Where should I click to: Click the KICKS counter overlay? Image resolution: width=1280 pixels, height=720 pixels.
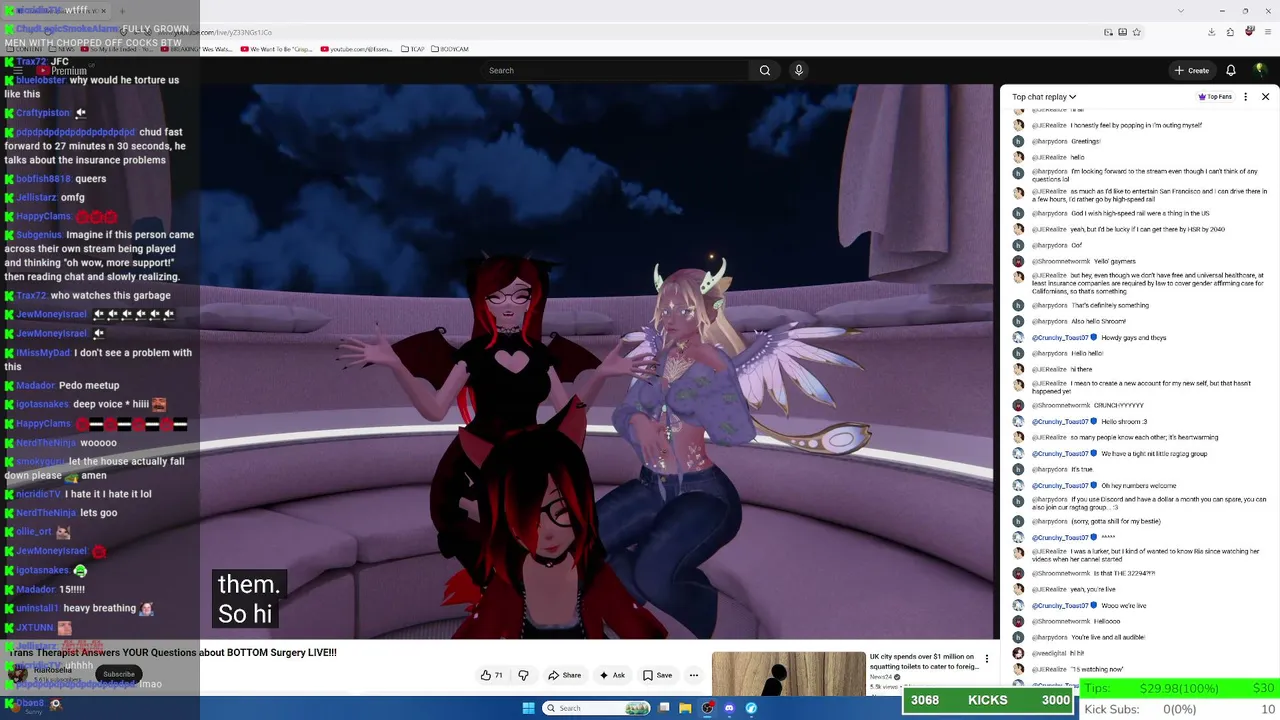point(988,700)
